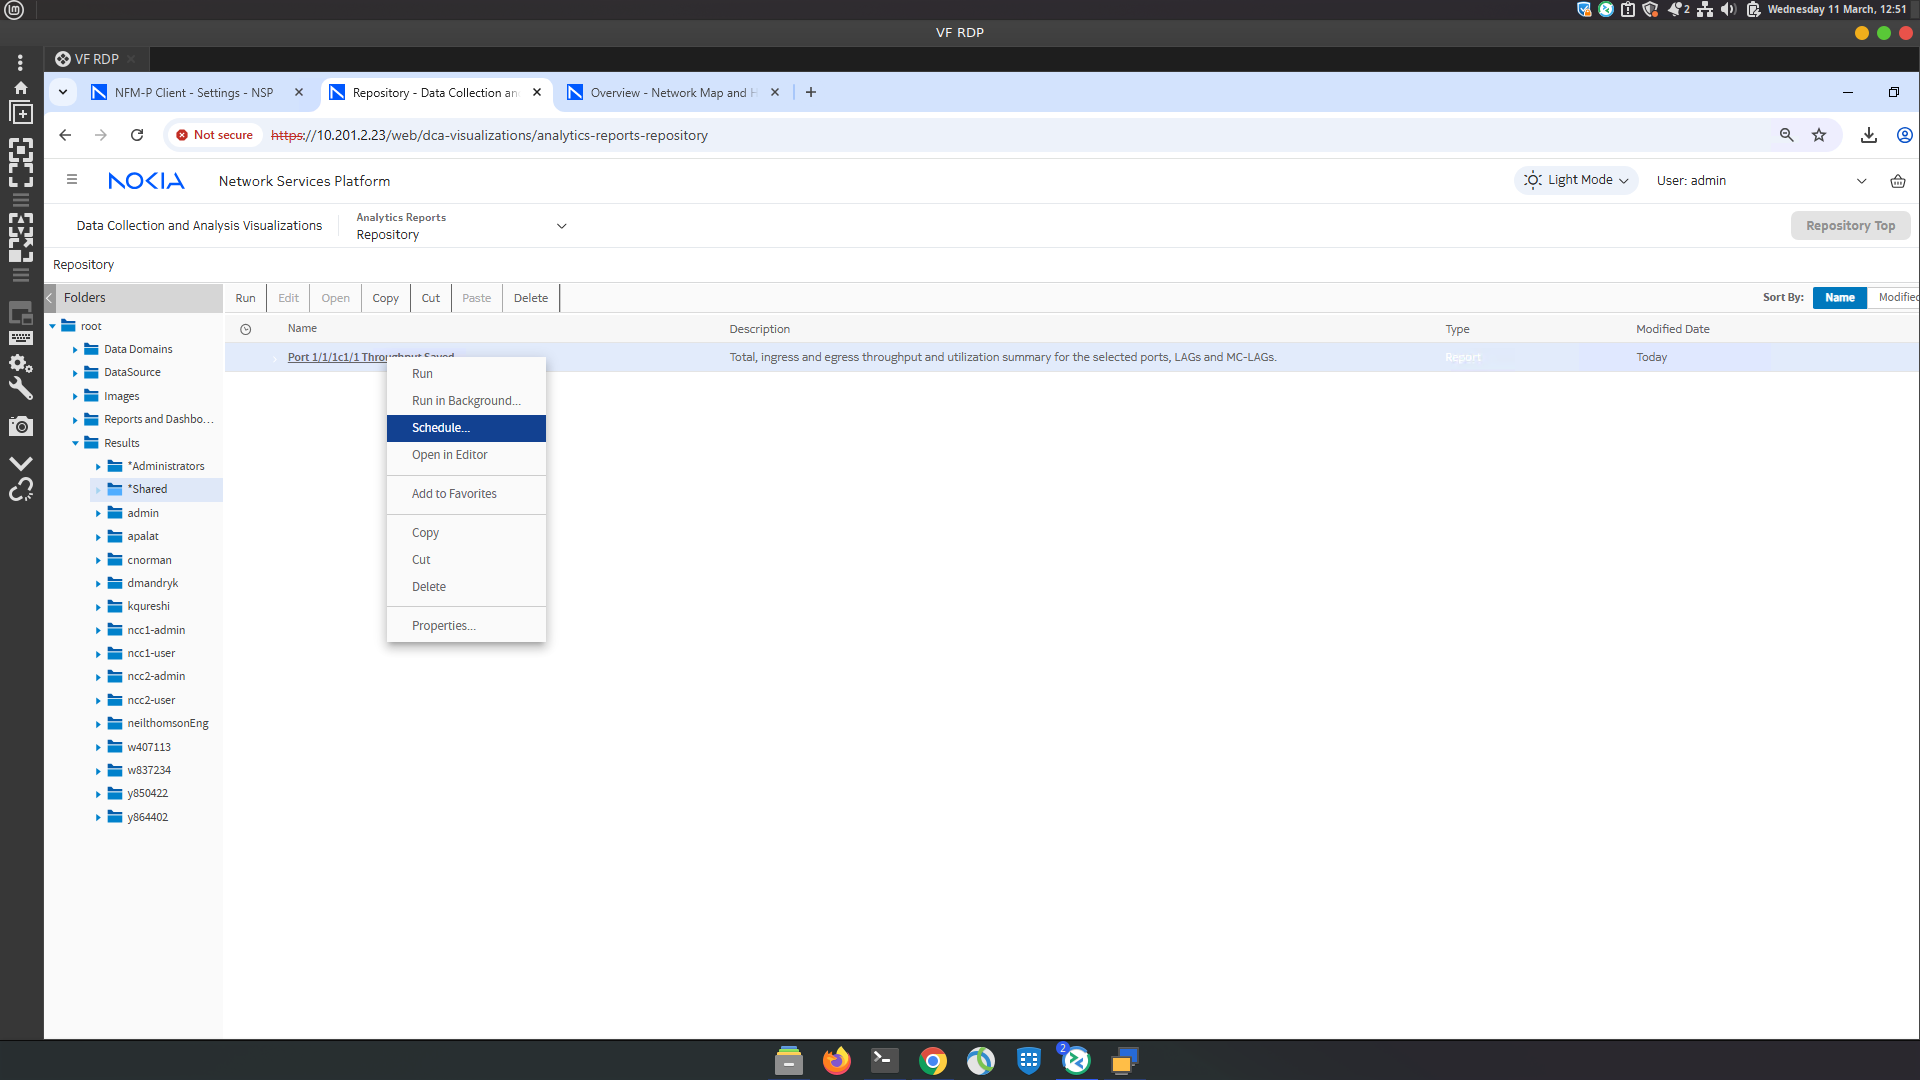The height and width of the screenshot is (1080, 1920).
Task: Sort by Modified date toggle
Action: (x=1896, y=298)
